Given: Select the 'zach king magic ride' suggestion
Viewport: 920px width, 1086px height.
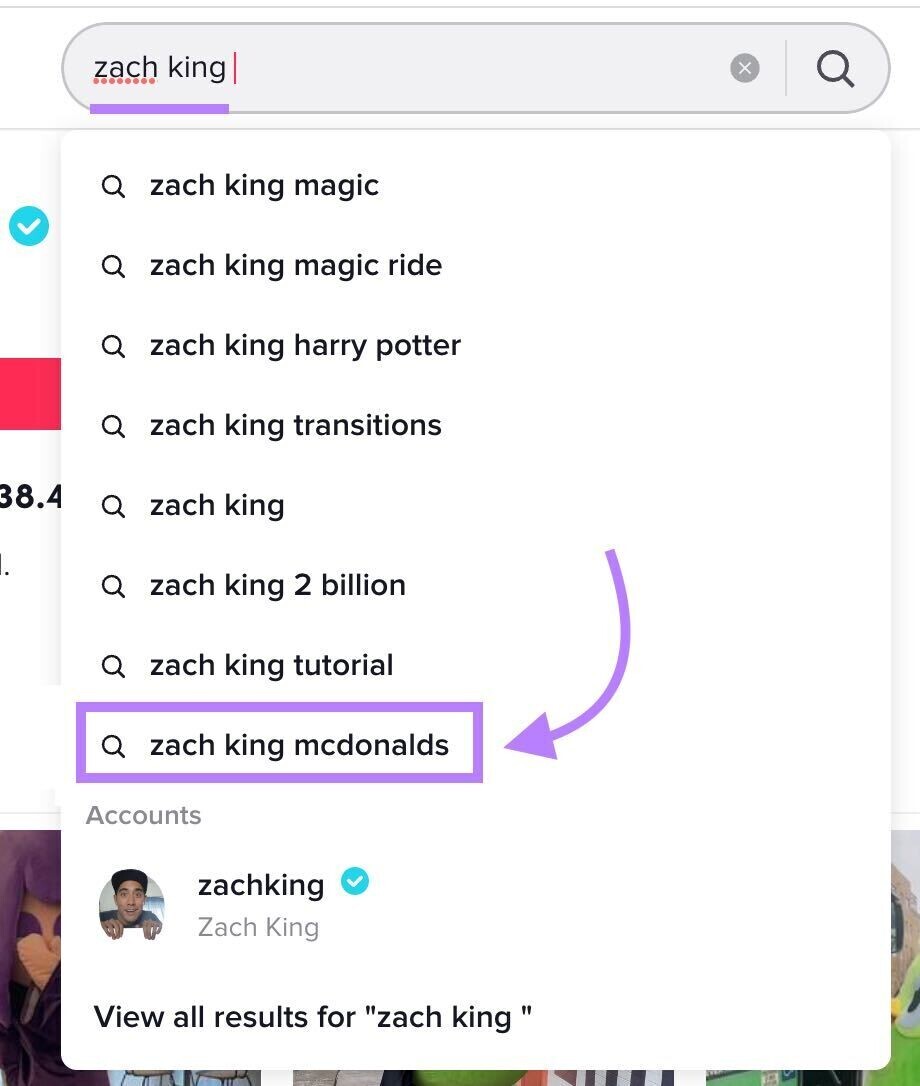Looking at the screenshot, I should click(295, 265).
